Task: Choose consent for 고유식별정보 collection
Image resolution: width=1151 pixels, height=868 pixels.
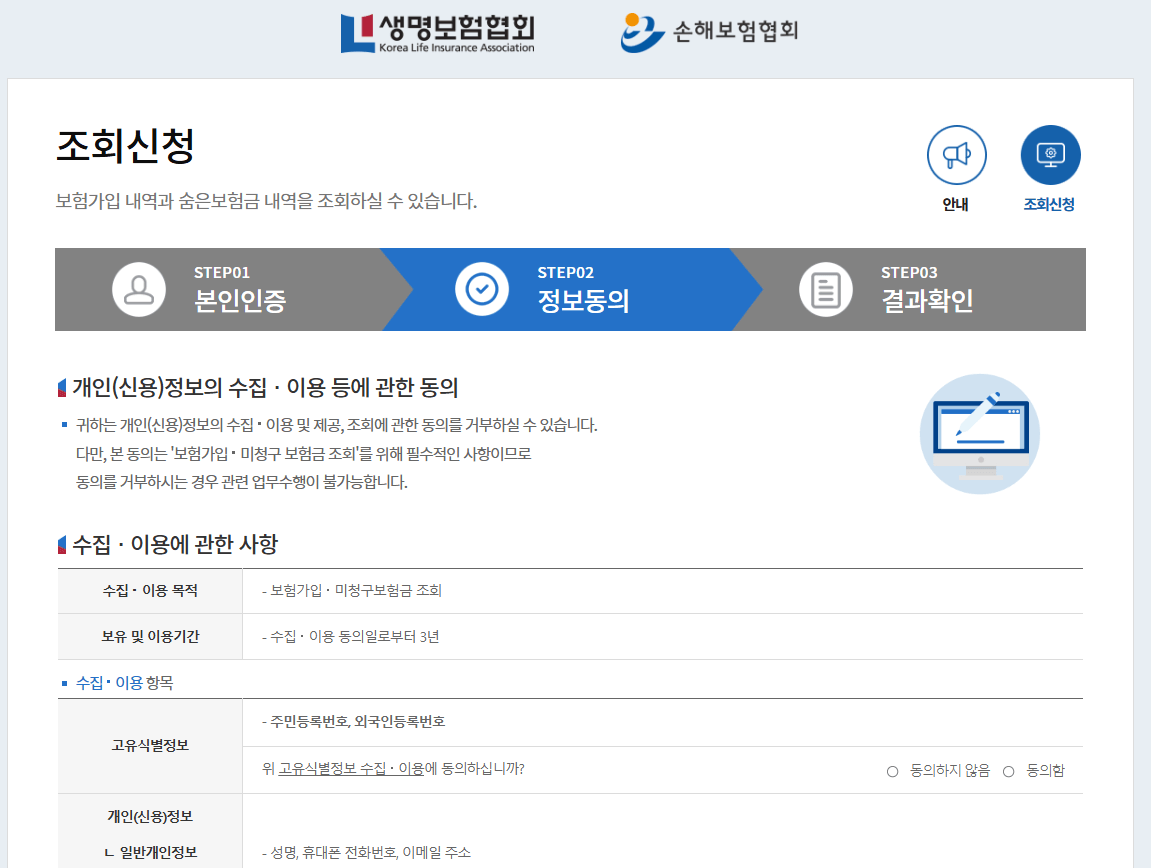Action: (x=1008, y=770)
